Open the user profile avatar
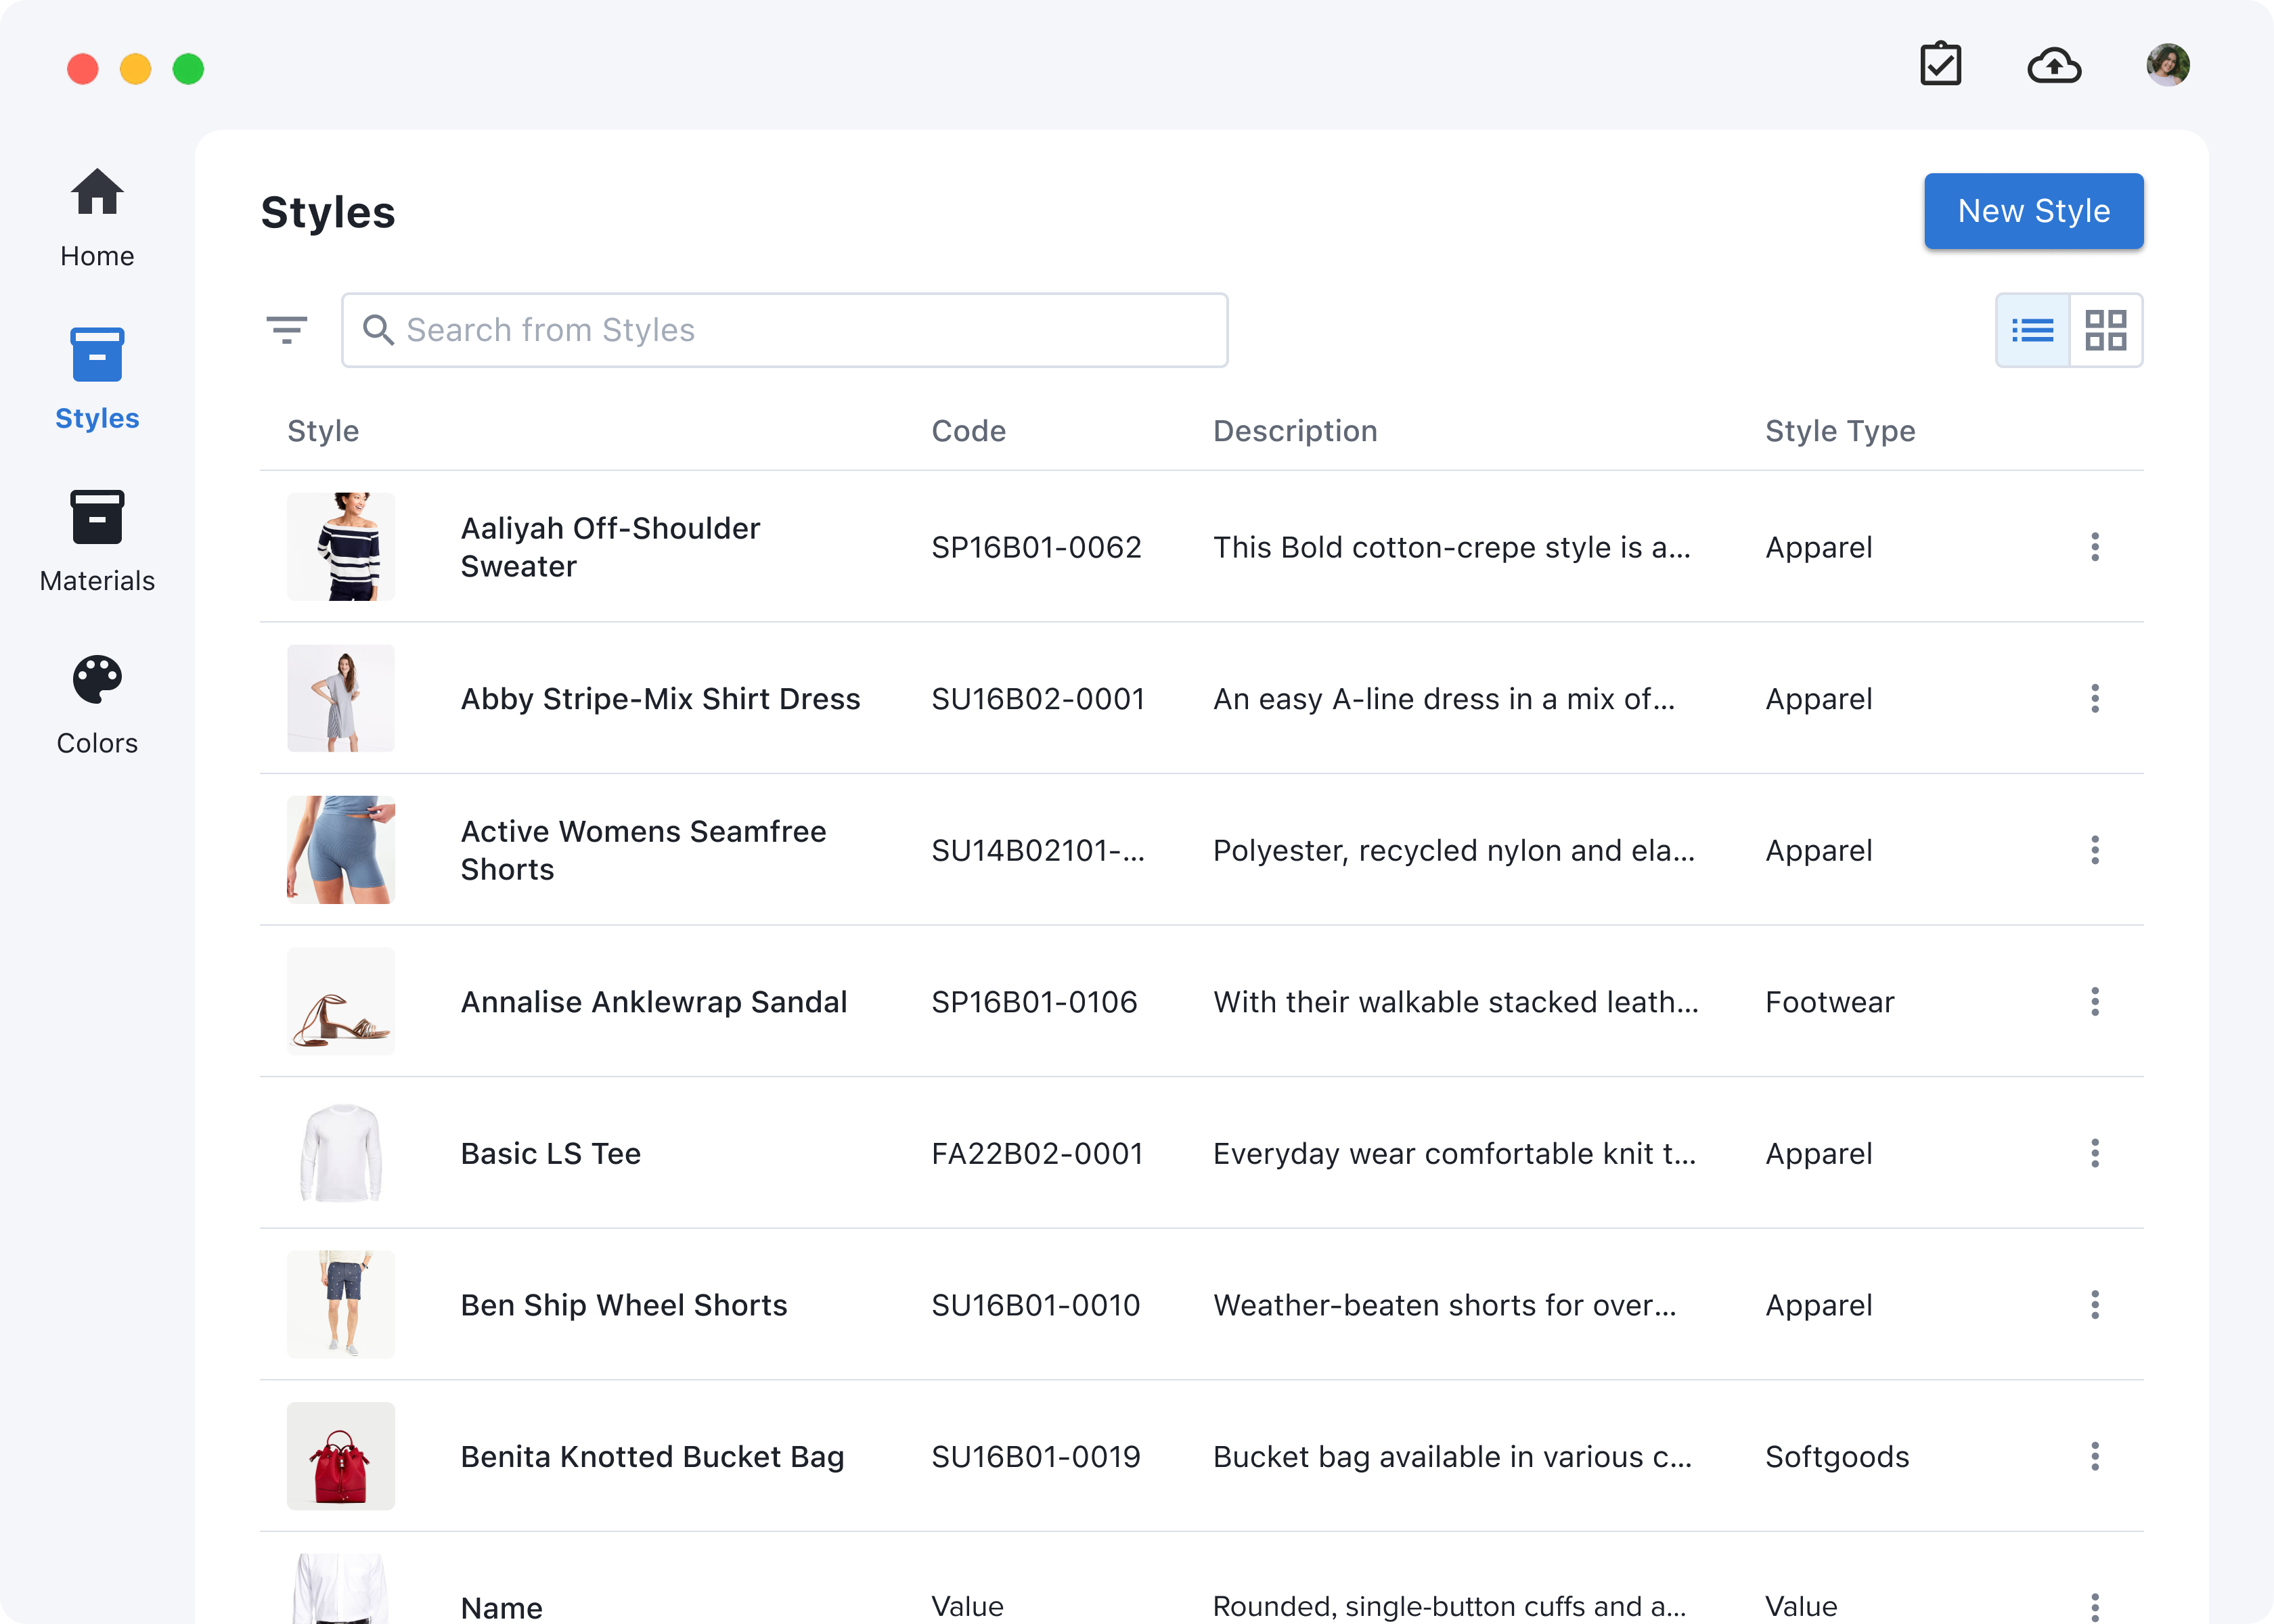 [x=2167, y=65]
